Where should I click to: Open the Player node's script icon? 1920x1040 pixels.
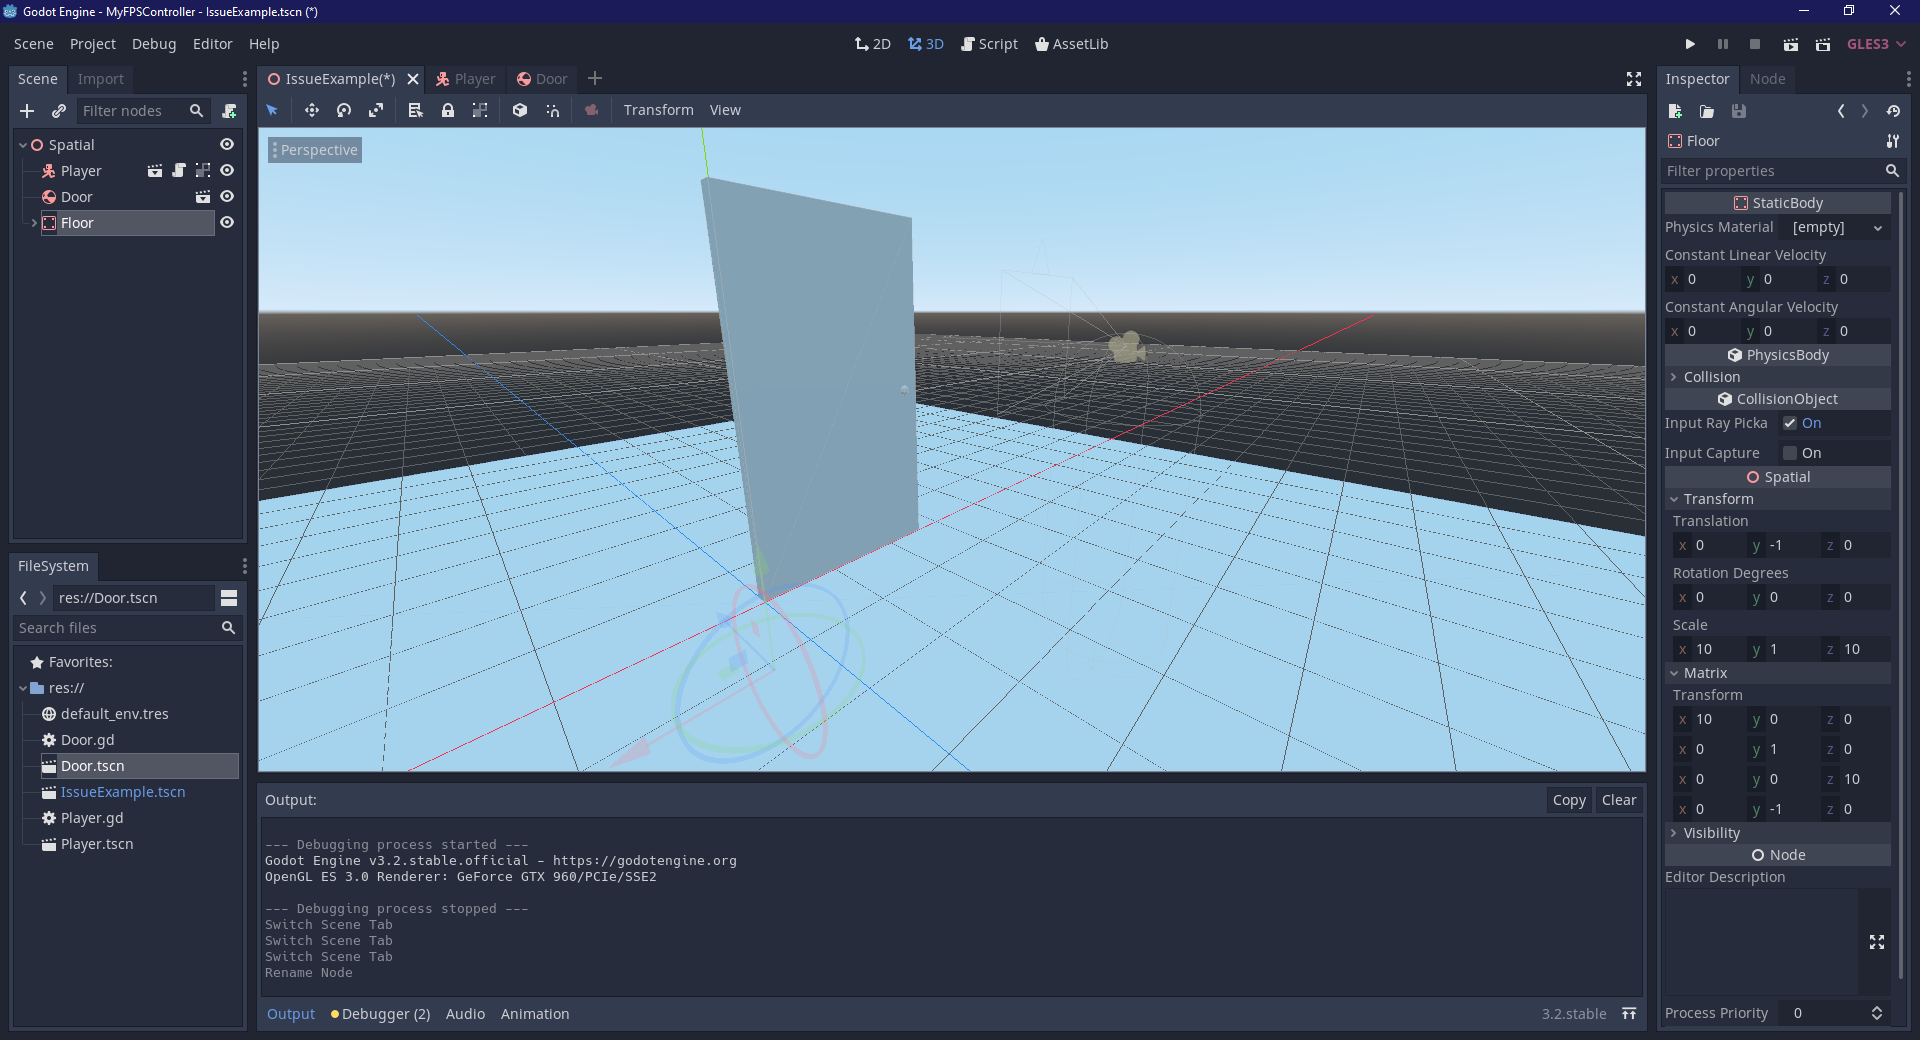tap(179, 171)
